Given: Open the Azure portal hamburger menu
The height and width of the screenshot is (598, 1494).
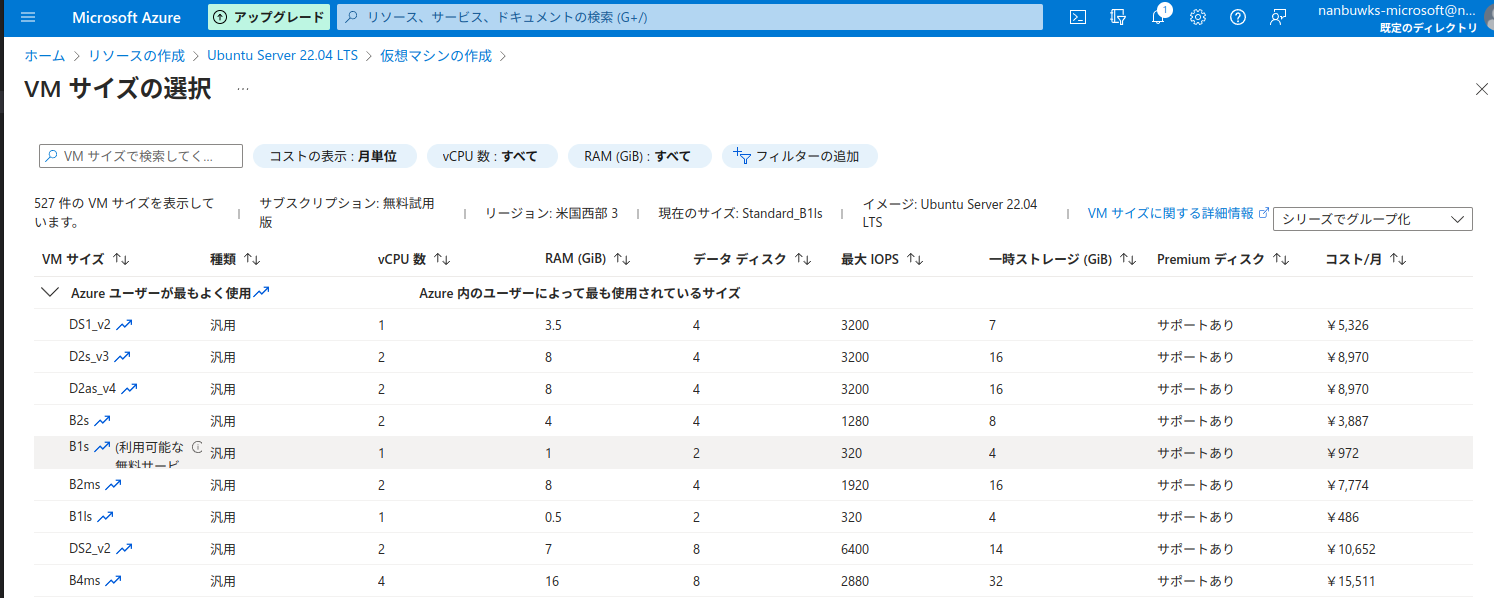Looking at the screenshot, I should (x=27, y=17).
